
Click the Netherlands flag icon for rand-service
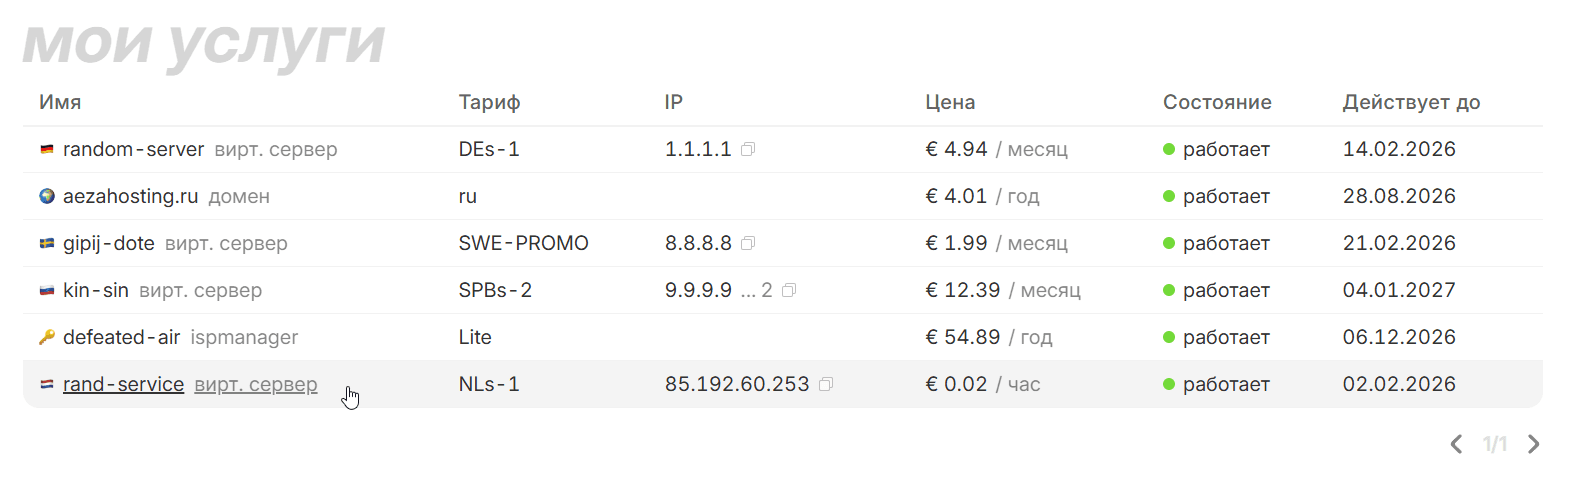point(47,384)
